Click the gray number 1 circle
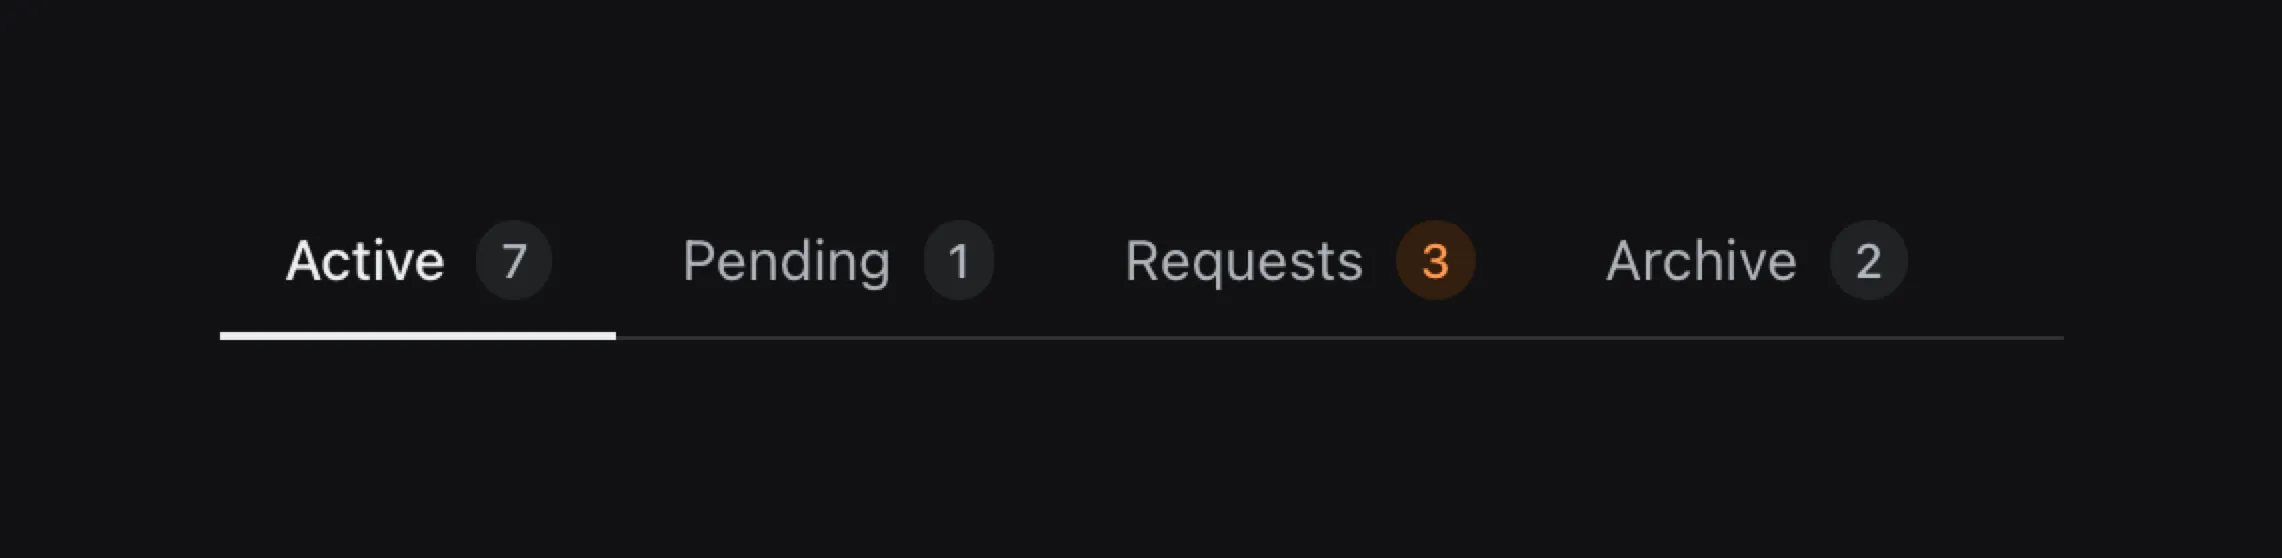The image size is (2282, 558). [x=958, y=261]
